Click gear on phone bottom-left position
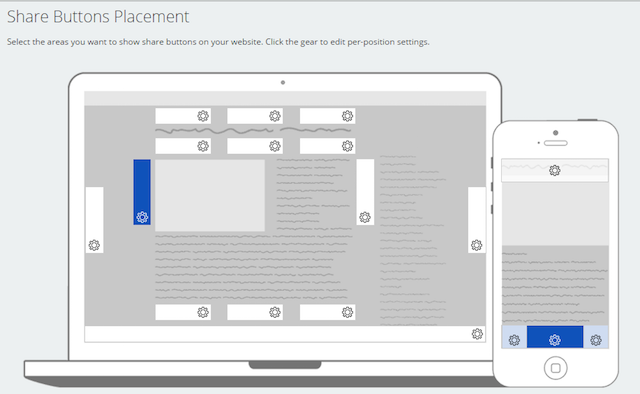 (514, 340)
